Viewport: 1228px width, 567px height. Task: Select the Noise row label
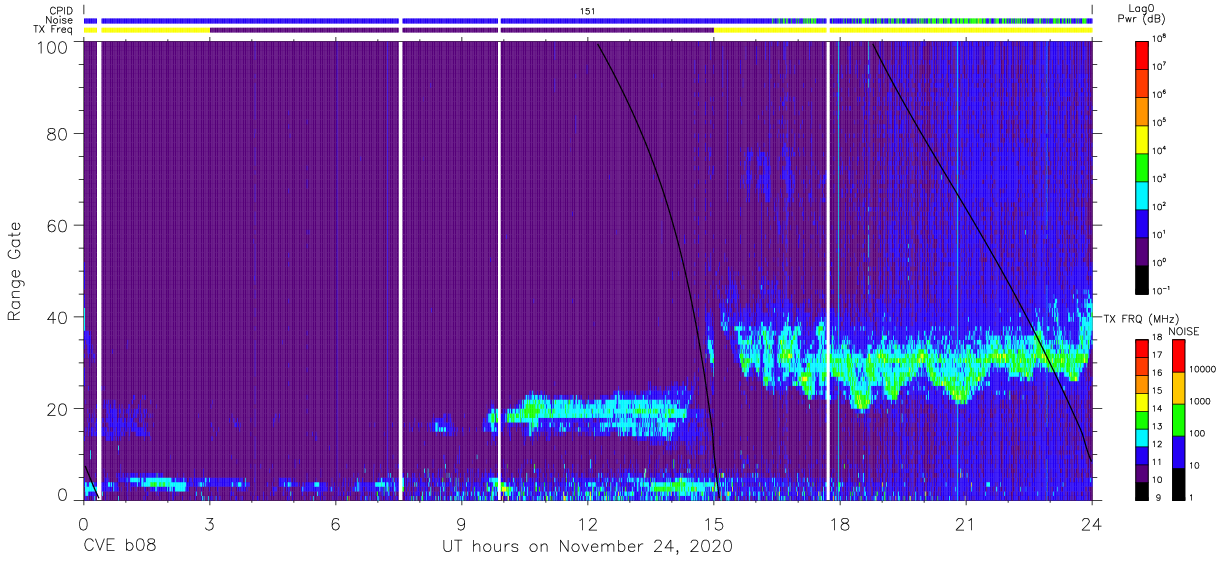click(x=60, y=20)
